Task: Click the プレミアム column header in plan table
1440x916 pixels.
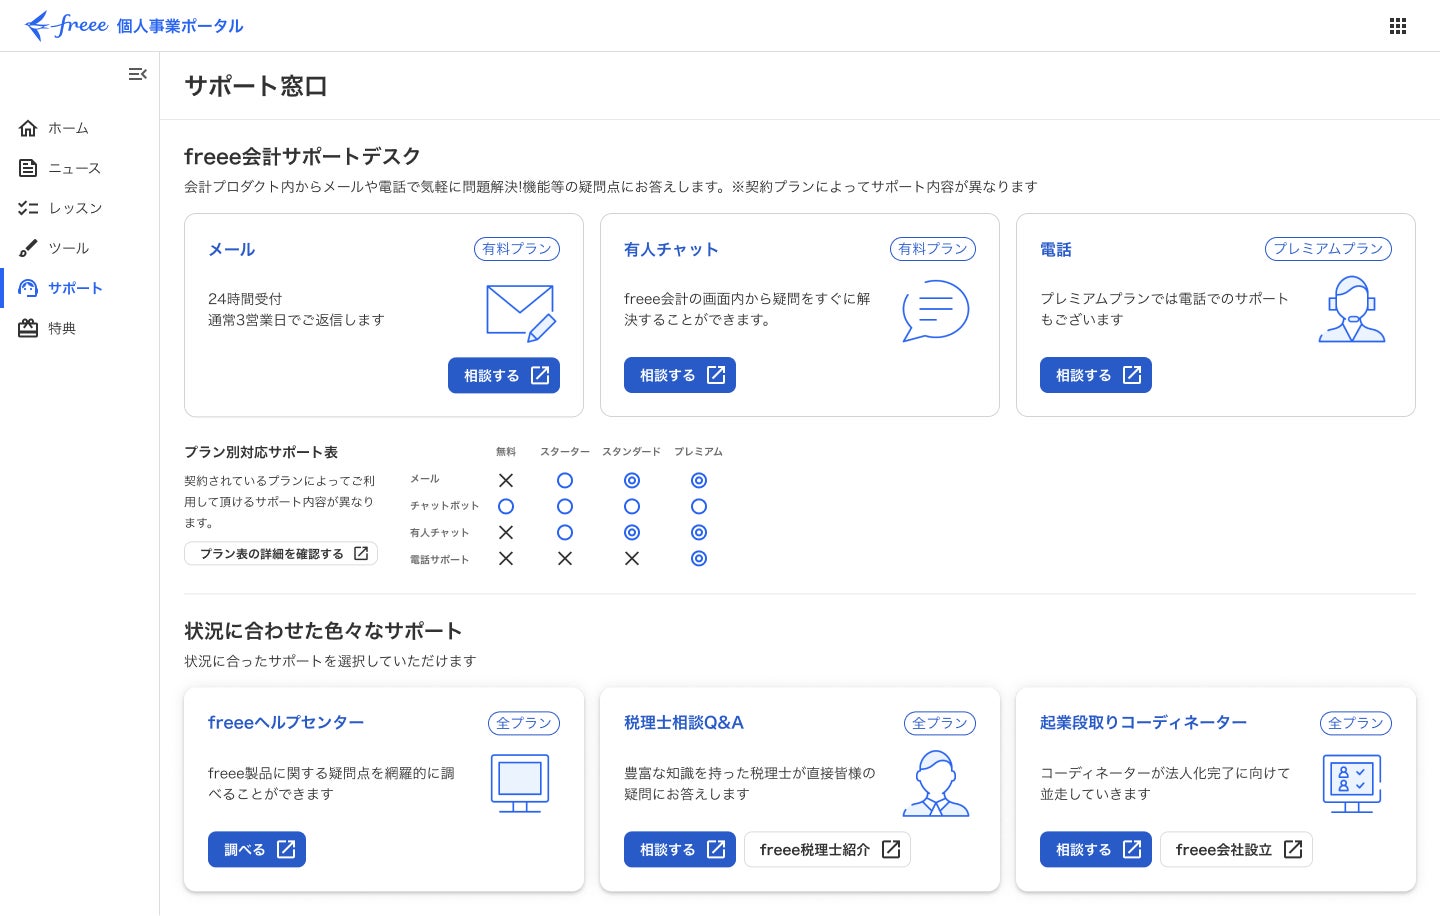Action: point(698,452)
